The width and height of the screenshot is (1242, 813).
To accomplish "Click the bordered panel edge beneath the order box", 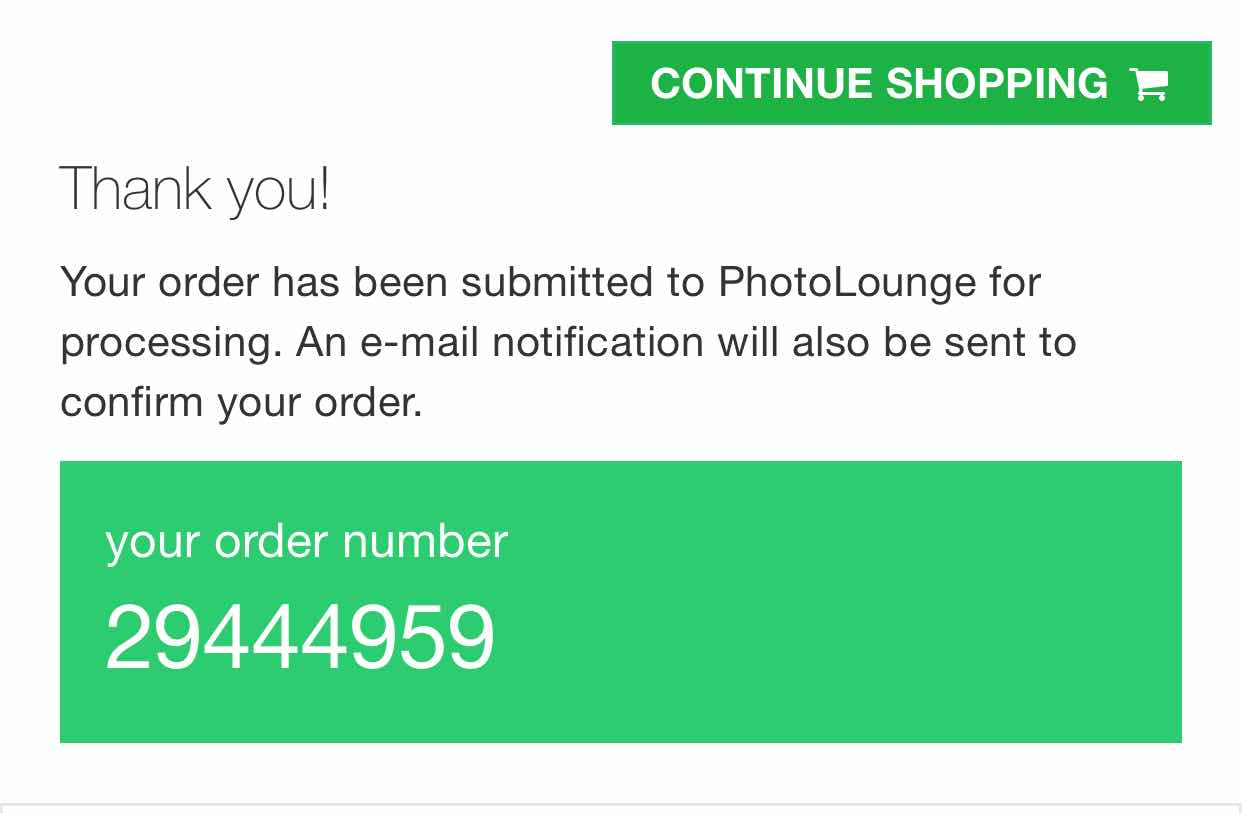I will pos(621,806).
